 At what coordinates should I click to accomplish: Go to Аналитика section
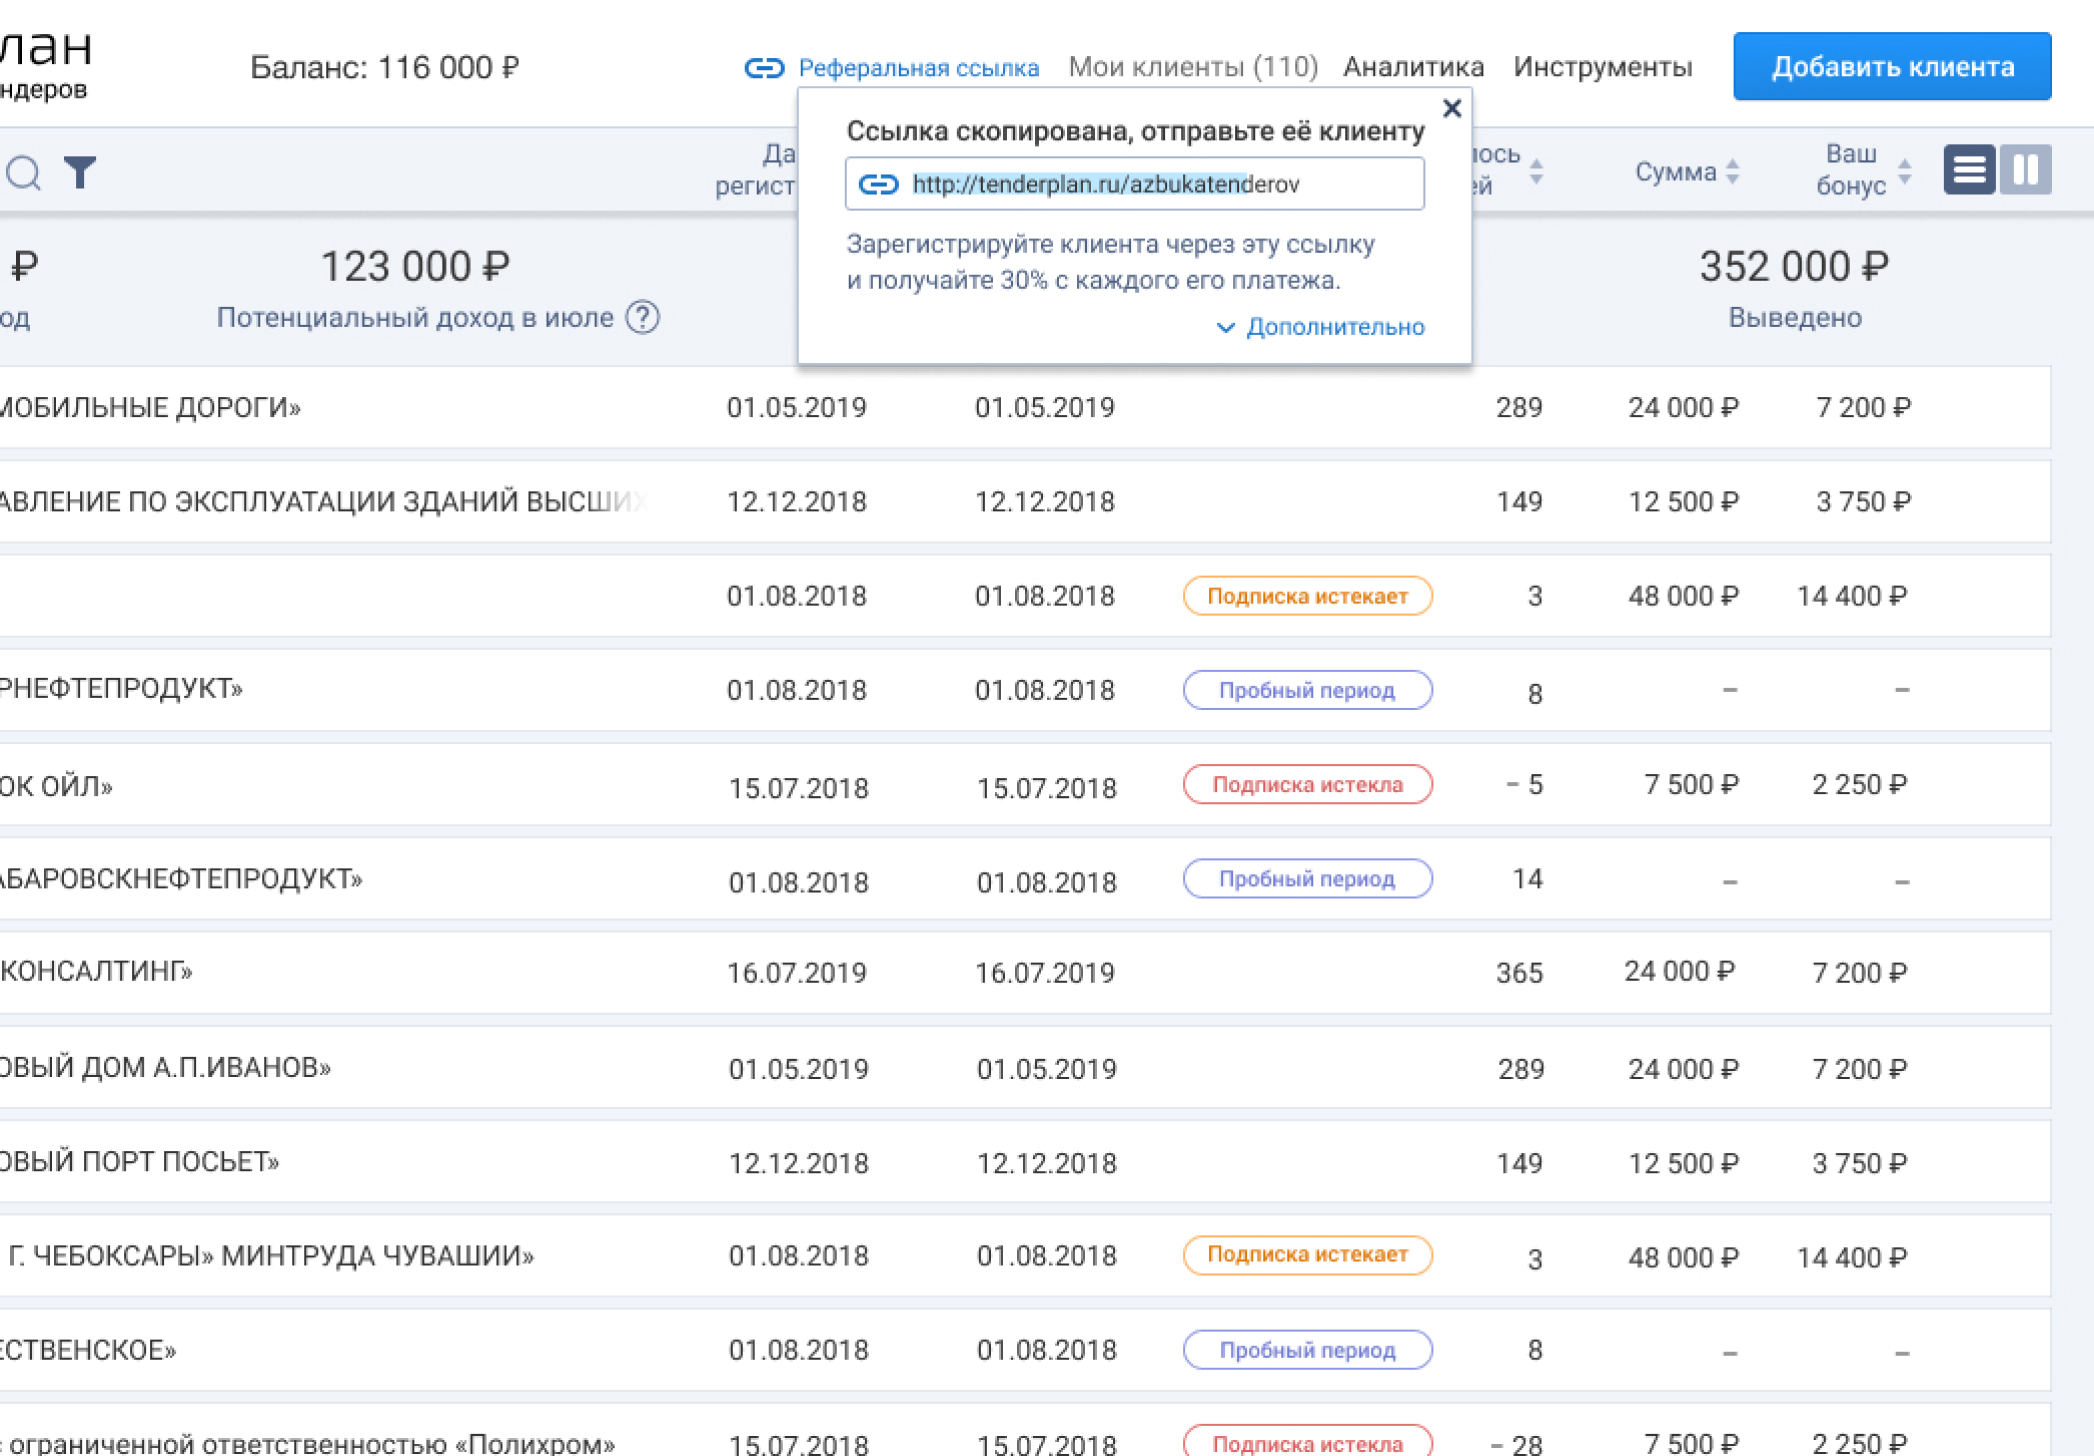(x=1413, y=67)
